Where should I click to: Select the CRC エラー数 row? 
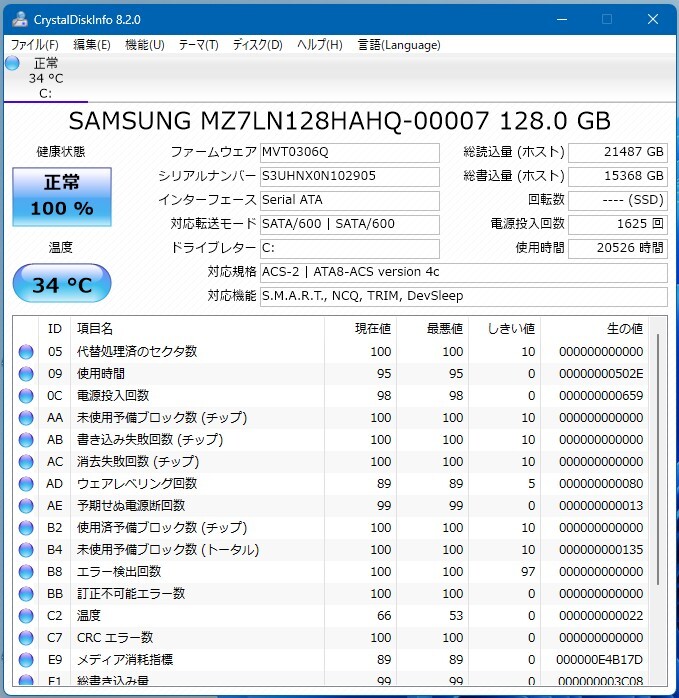(331, 638)
